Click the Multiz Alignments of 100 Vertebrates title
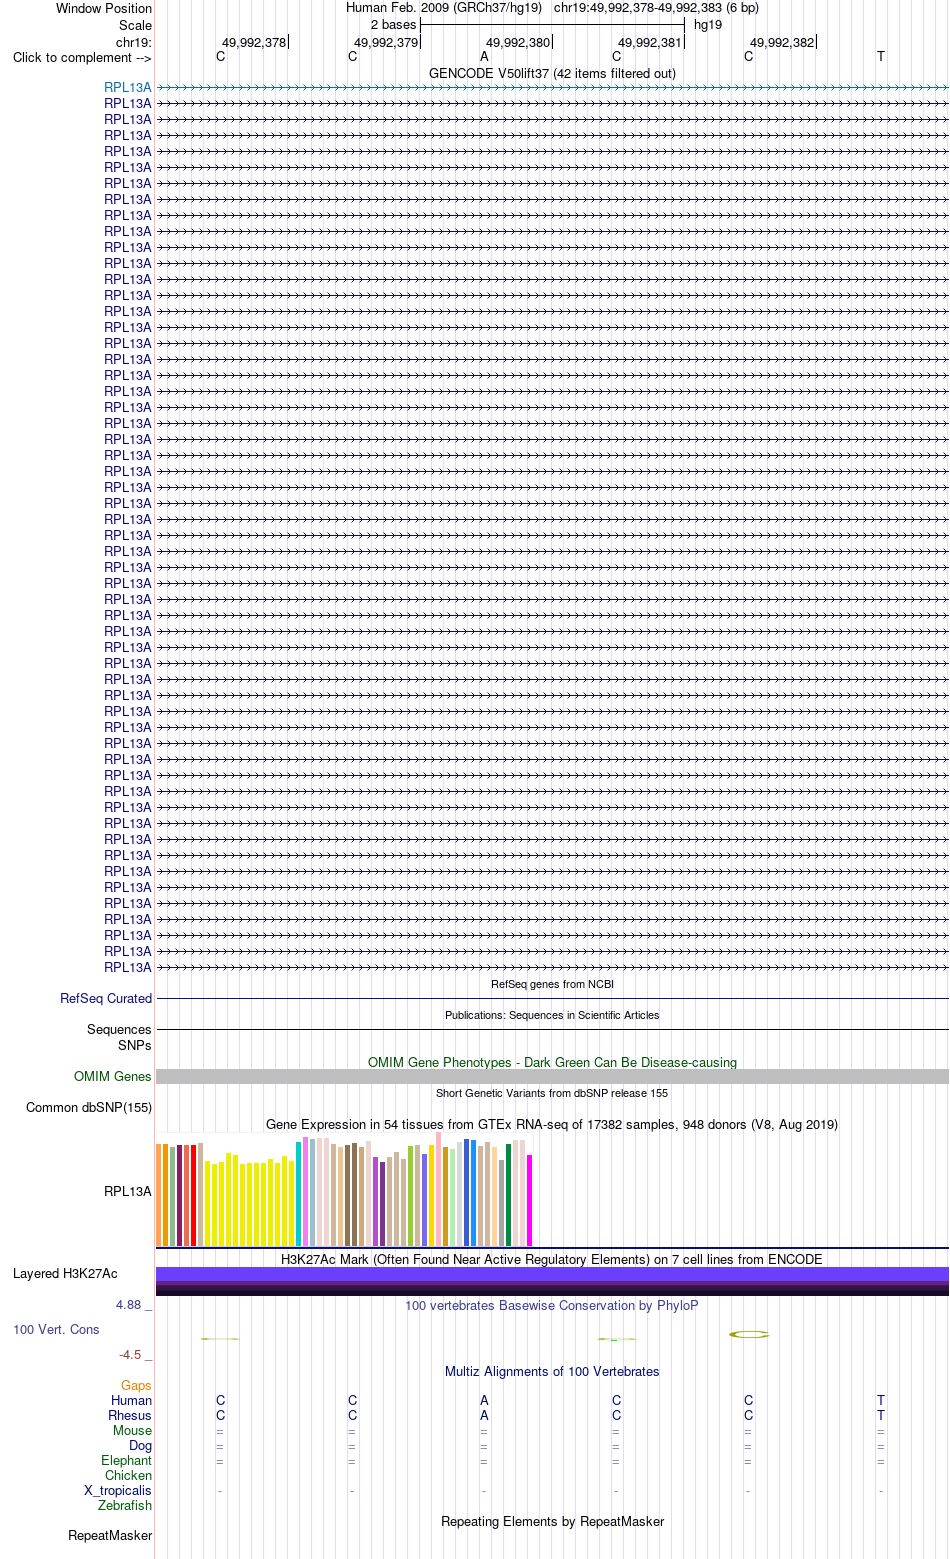 click(552, 1371)
